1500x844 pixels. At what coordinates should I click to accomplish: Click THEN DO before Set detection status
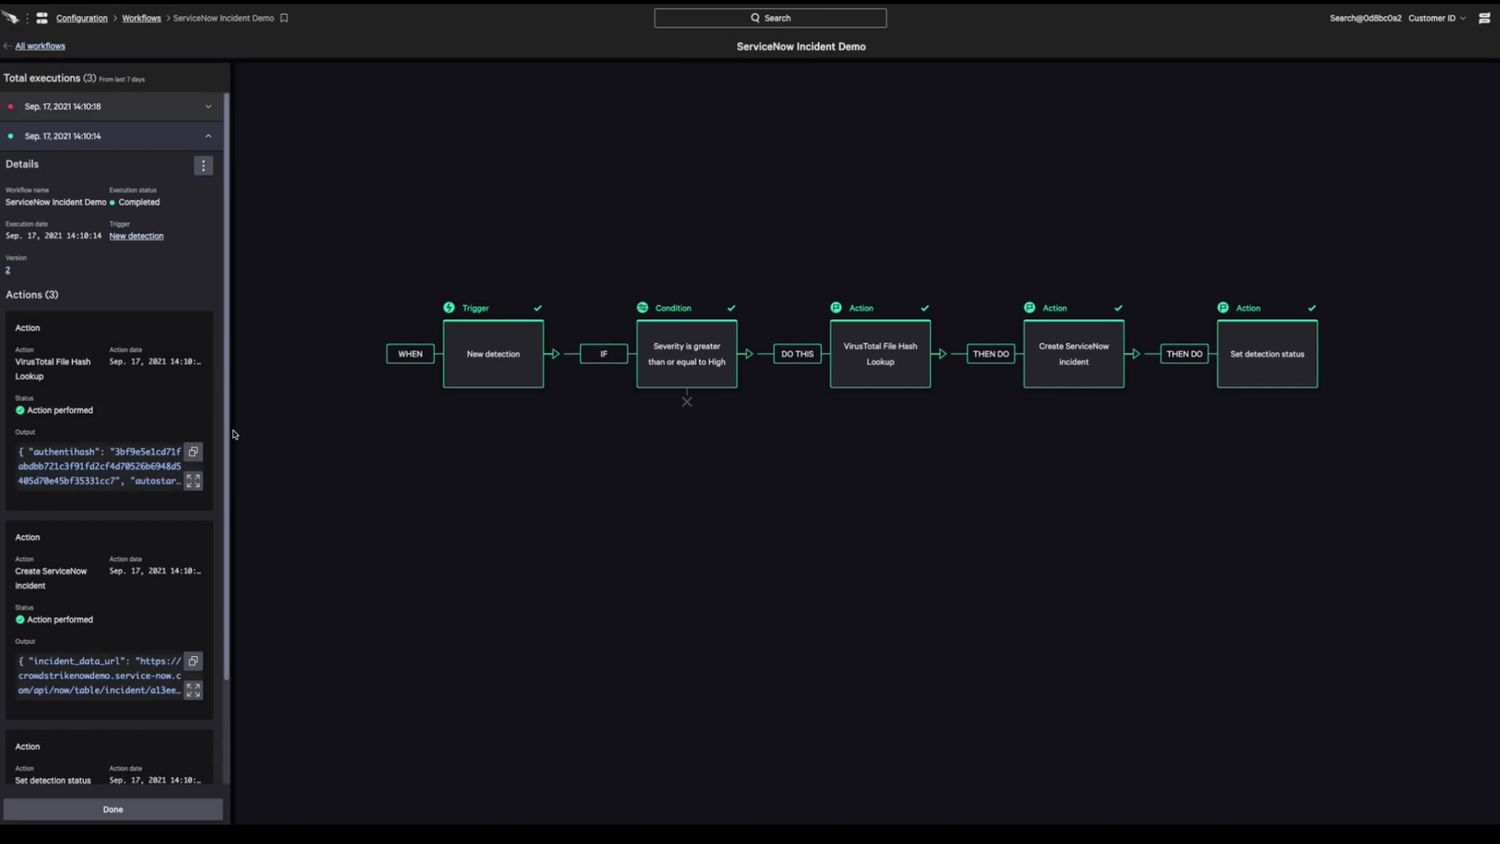[1184, 354]
